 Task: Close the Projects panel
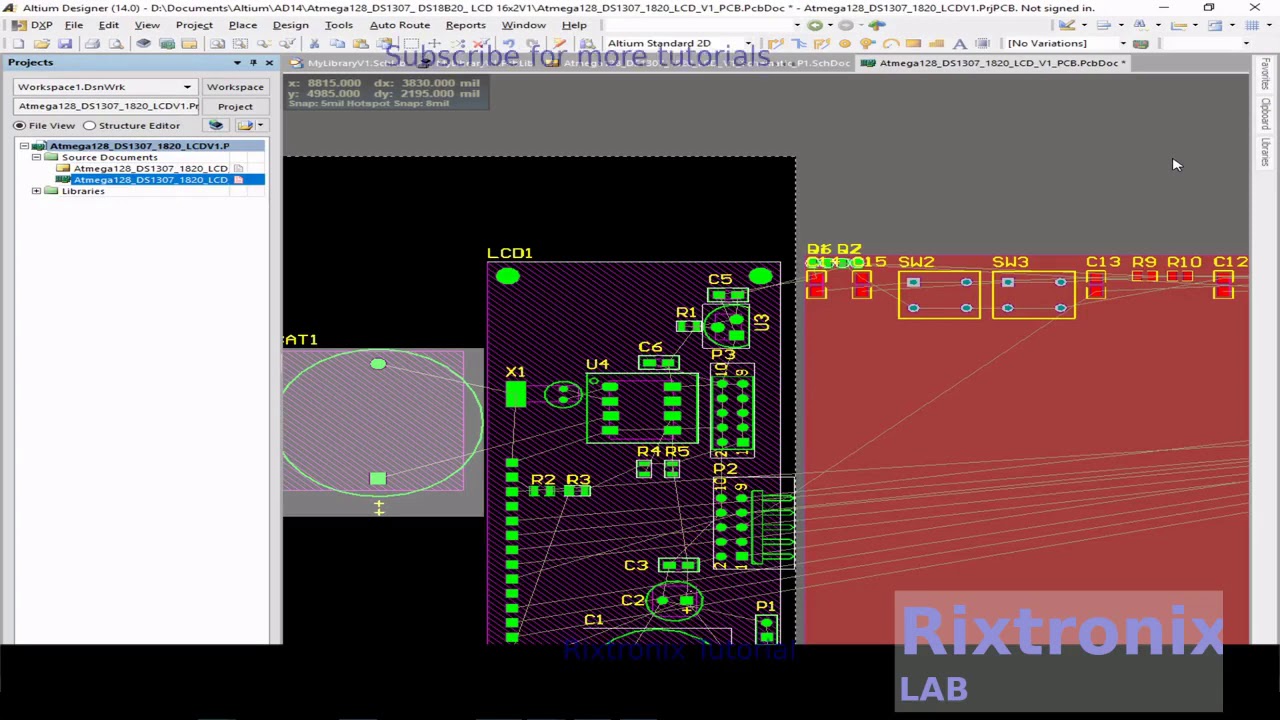click(269, 63)
